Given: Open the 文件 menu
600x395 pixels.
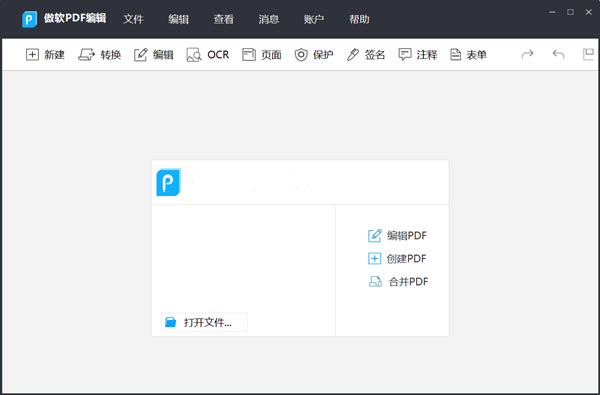Looking at the screenshot, I should [133, 19].
